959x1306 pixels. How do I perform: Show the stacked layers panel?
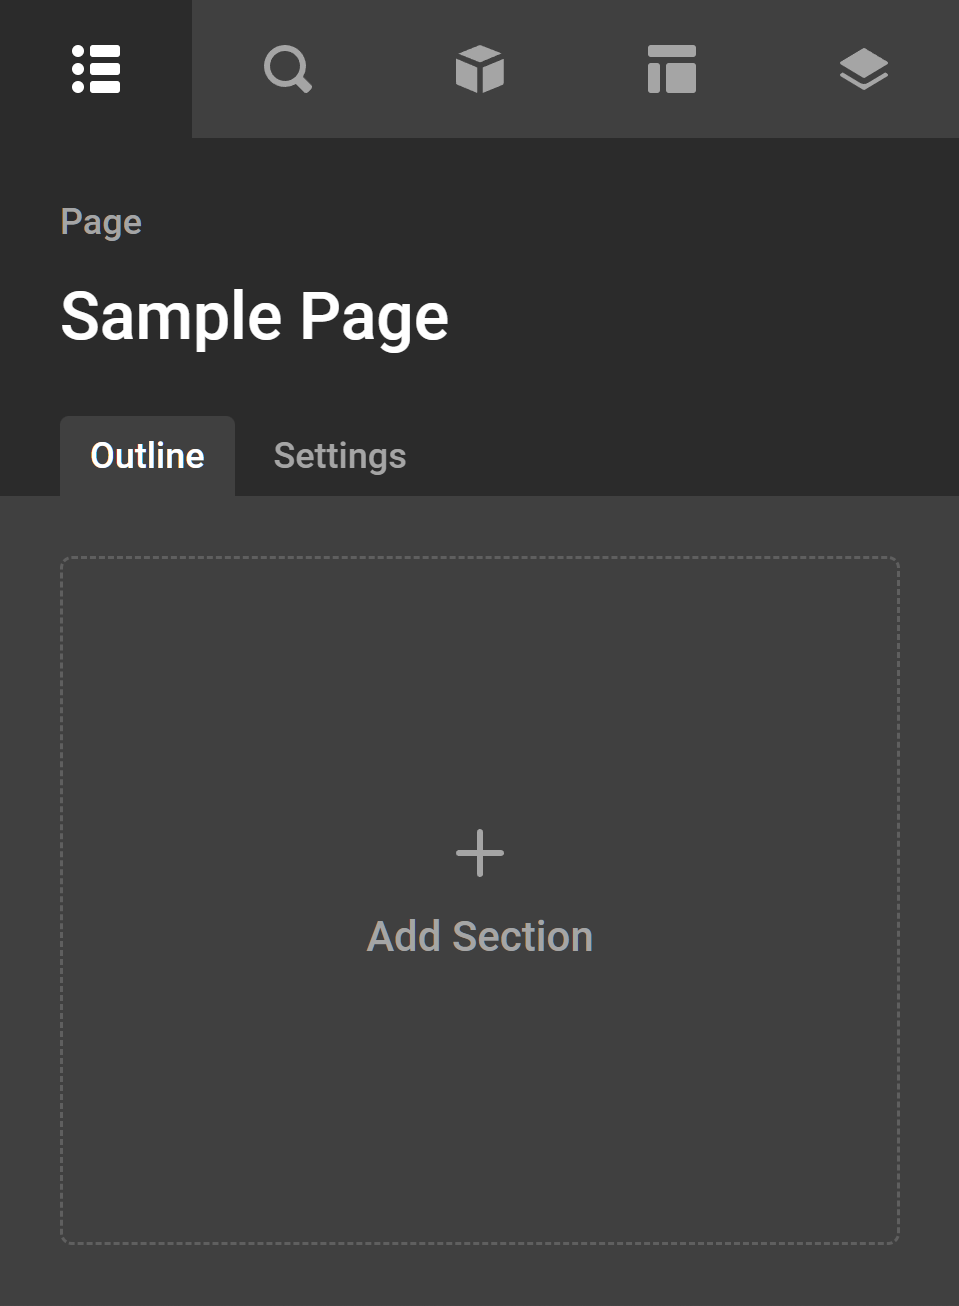point(864,69)
